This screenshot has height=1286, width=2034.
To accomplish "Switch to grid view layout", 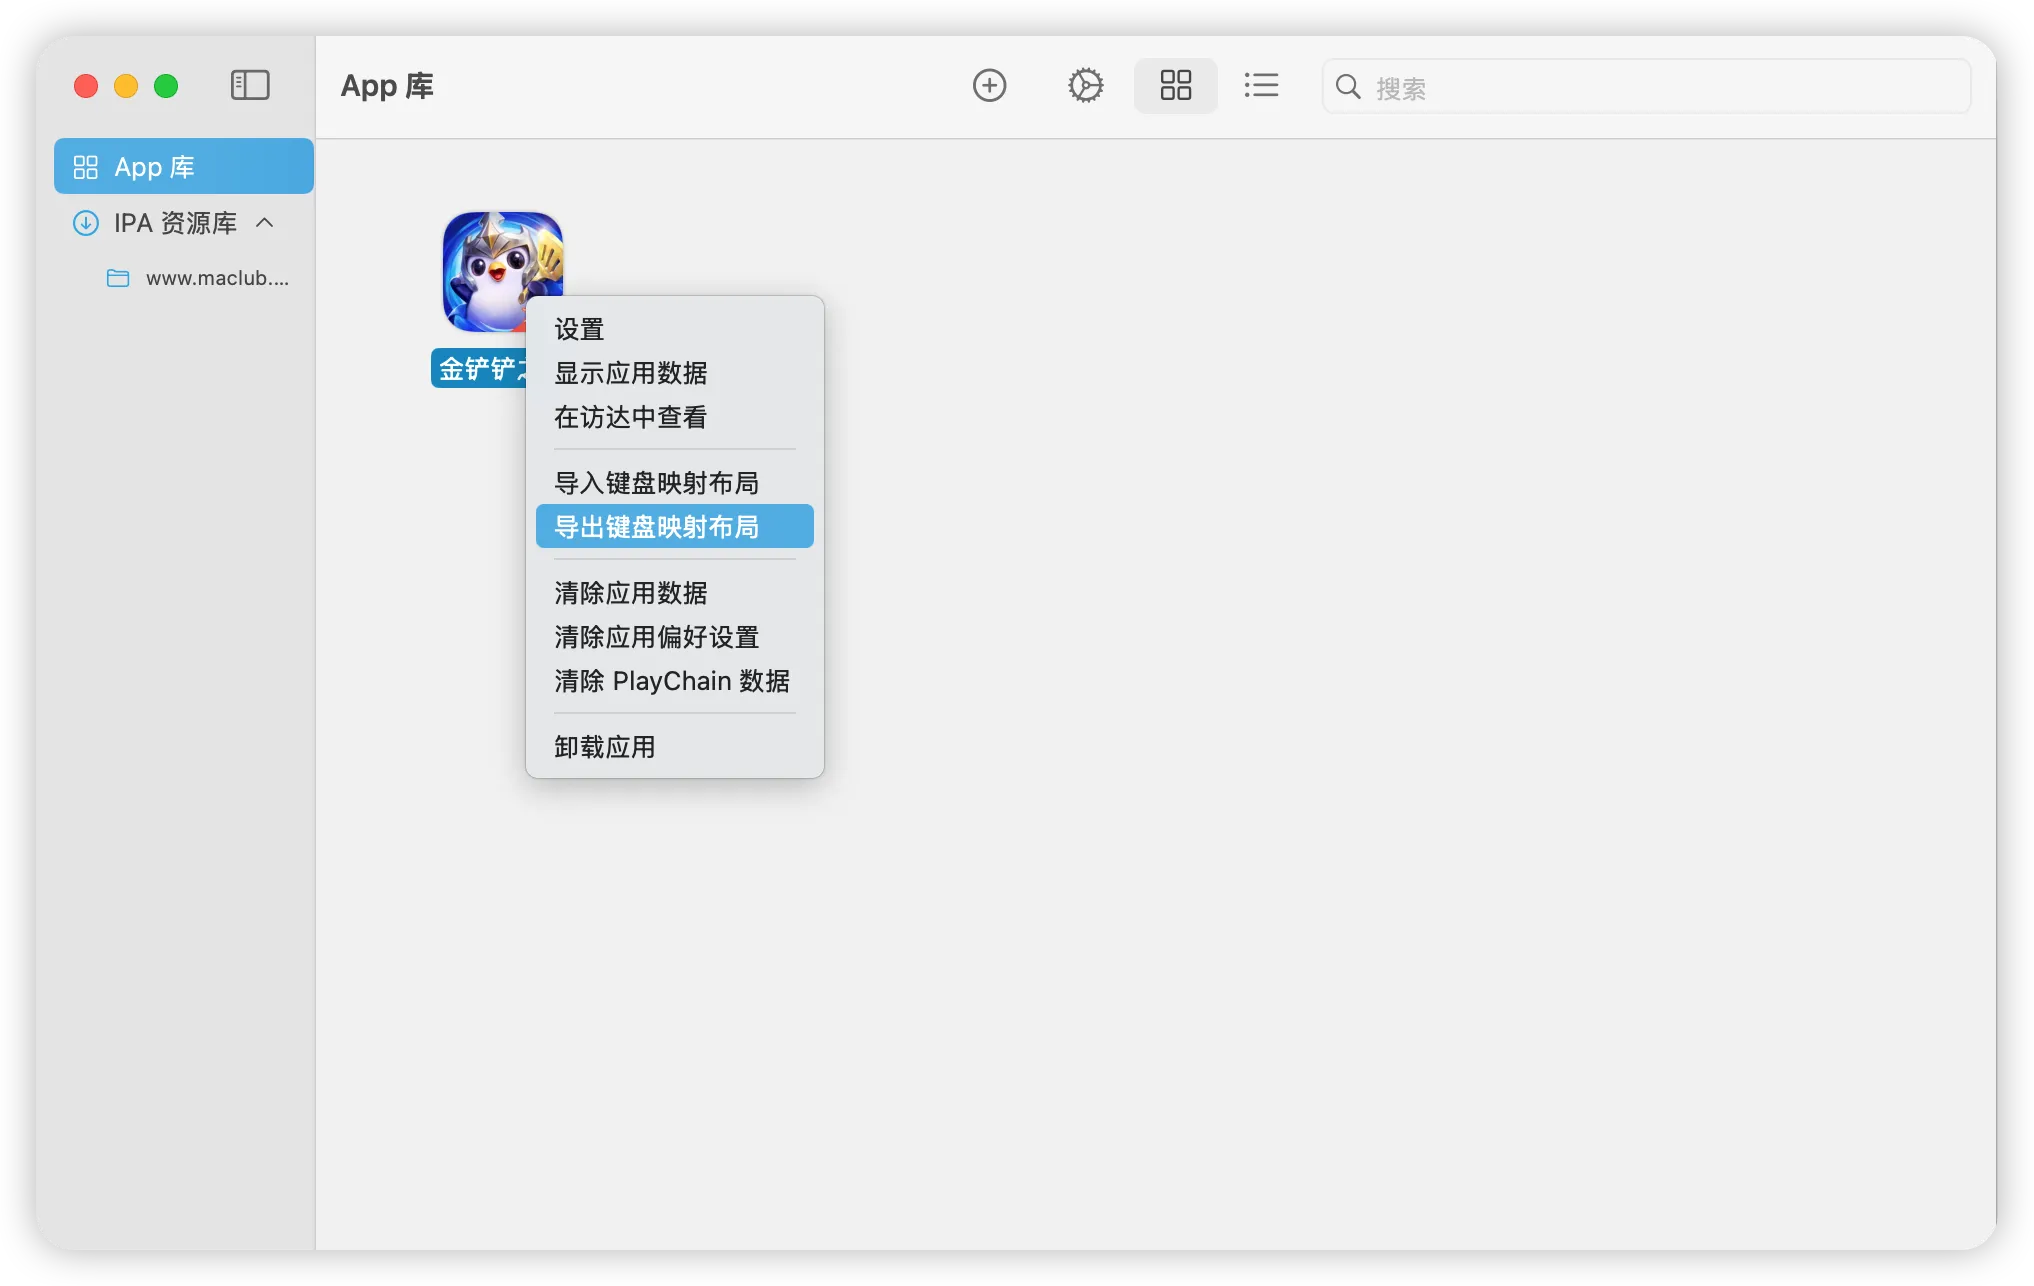I will click(x=1175, y=85).
